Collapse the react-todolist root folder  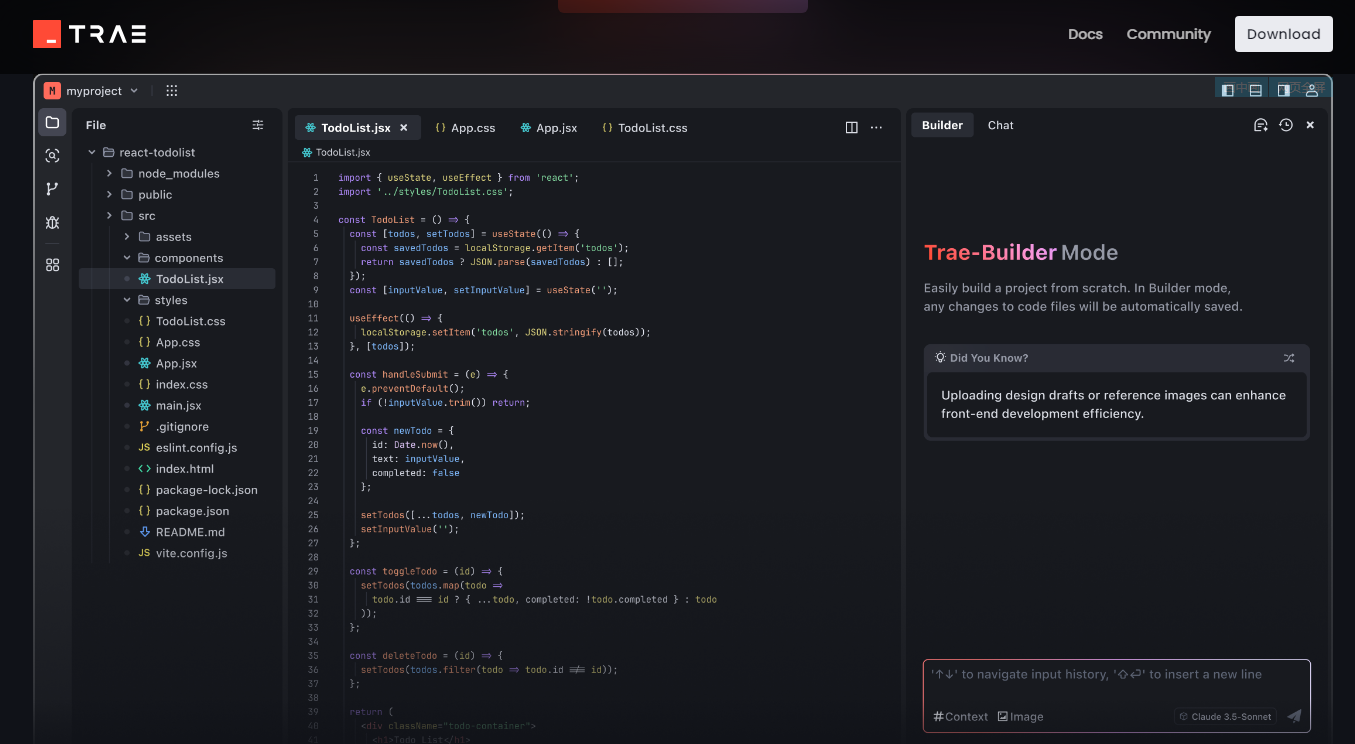coord(93,152)
